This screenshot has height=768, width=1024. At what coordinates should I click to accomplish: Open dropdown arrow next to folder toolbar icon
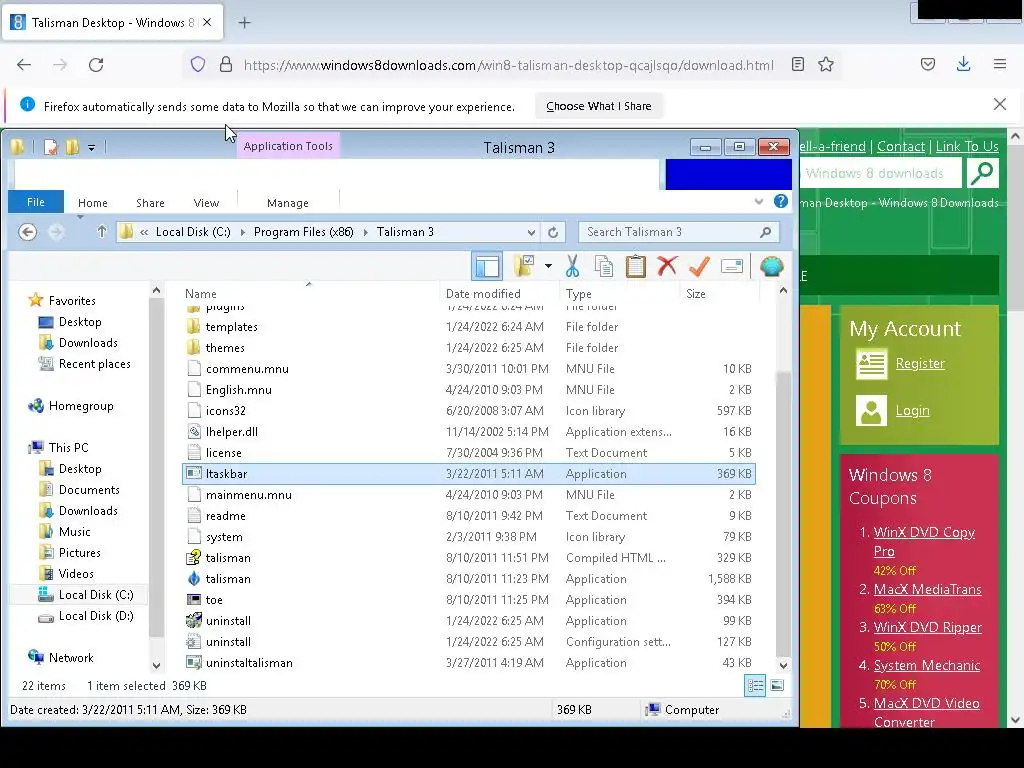pyautogui.click(x=548, y=266)
